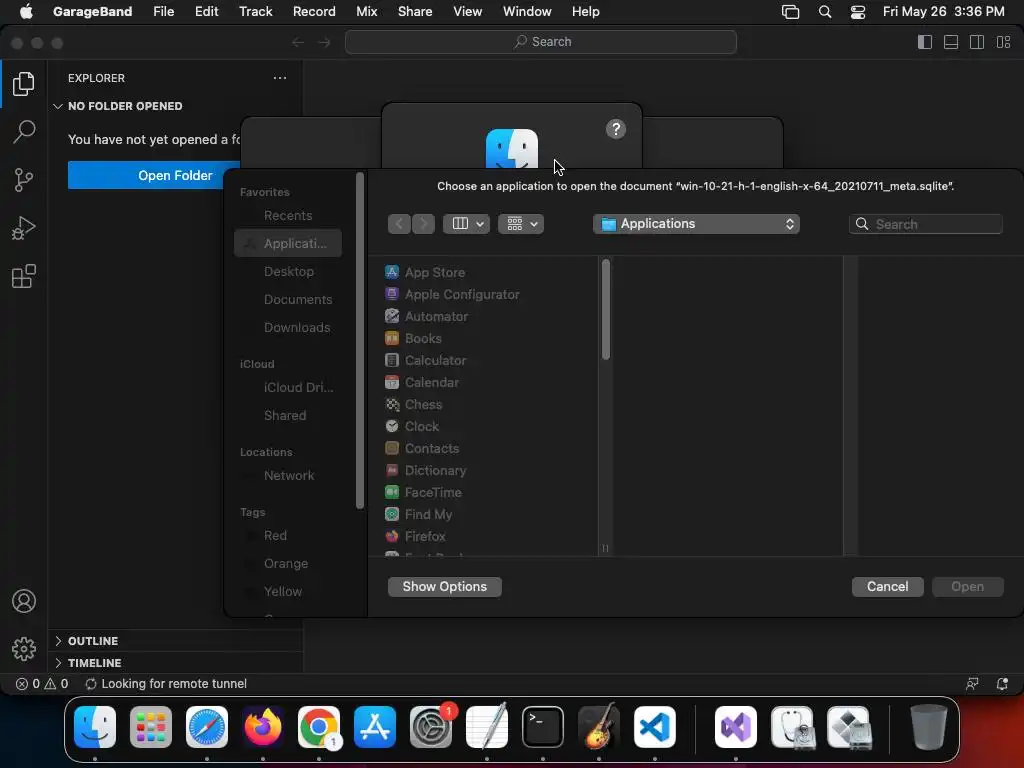Click Looking for remote tunnel status
1024x768 pixels.
pyautogui.click(x=166, y=684)
